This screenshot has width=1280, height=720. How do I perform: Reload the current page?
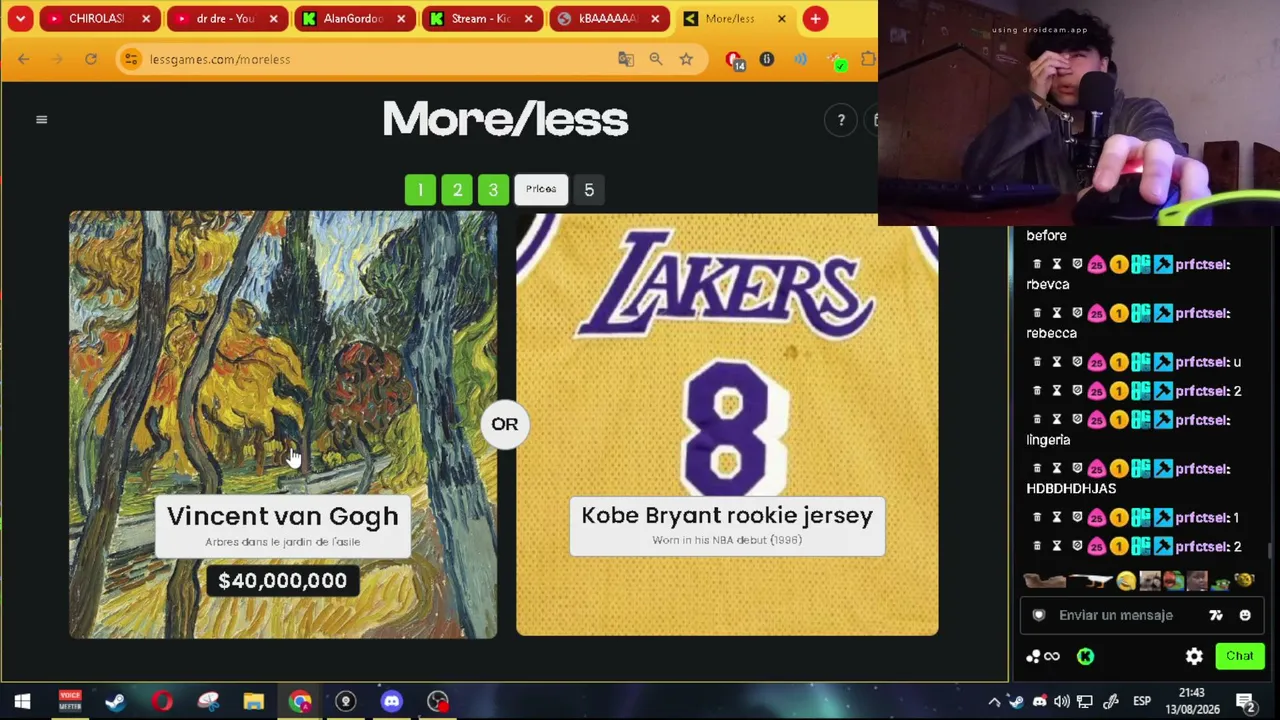tap(90, 59)
